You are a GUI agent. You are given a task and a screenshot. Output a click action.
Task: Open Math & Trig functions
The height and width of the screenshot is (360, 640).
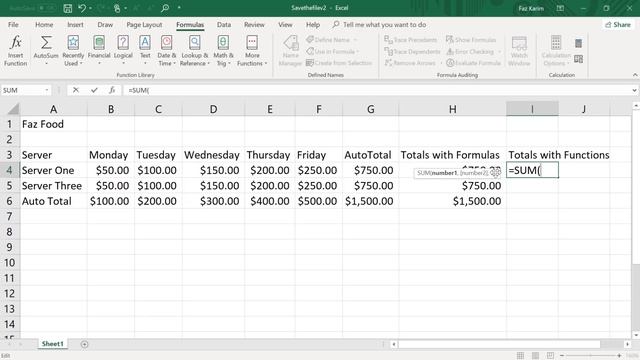[223, 51]
